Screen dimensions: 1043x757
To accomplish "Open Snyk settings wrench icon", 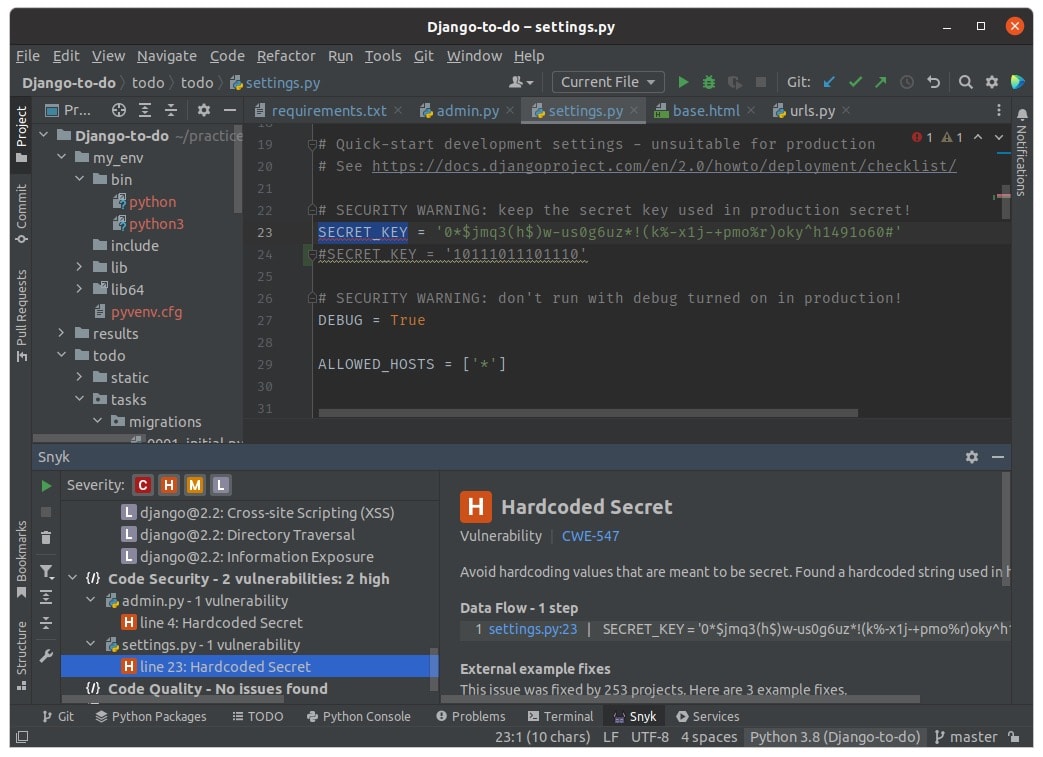I will [x=46, y=656].
